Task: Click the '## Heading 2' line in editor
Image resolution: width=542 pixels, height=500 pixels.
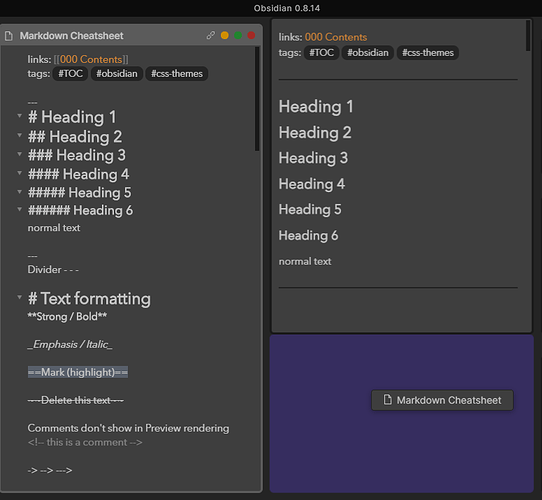Action: coord(75,136)
